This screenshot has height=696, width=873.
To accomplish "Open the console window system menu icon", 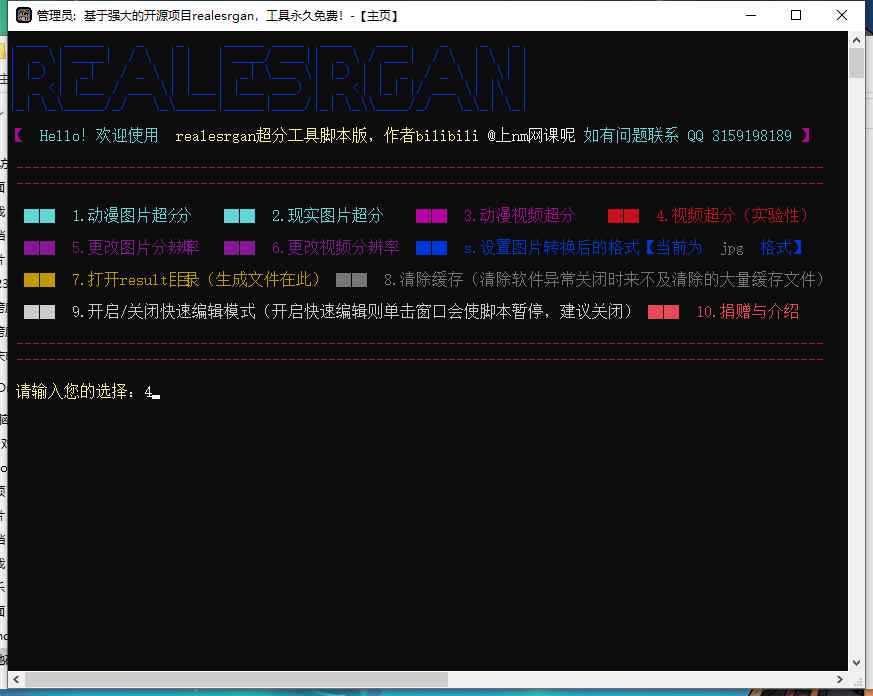I will pos(23,15).
